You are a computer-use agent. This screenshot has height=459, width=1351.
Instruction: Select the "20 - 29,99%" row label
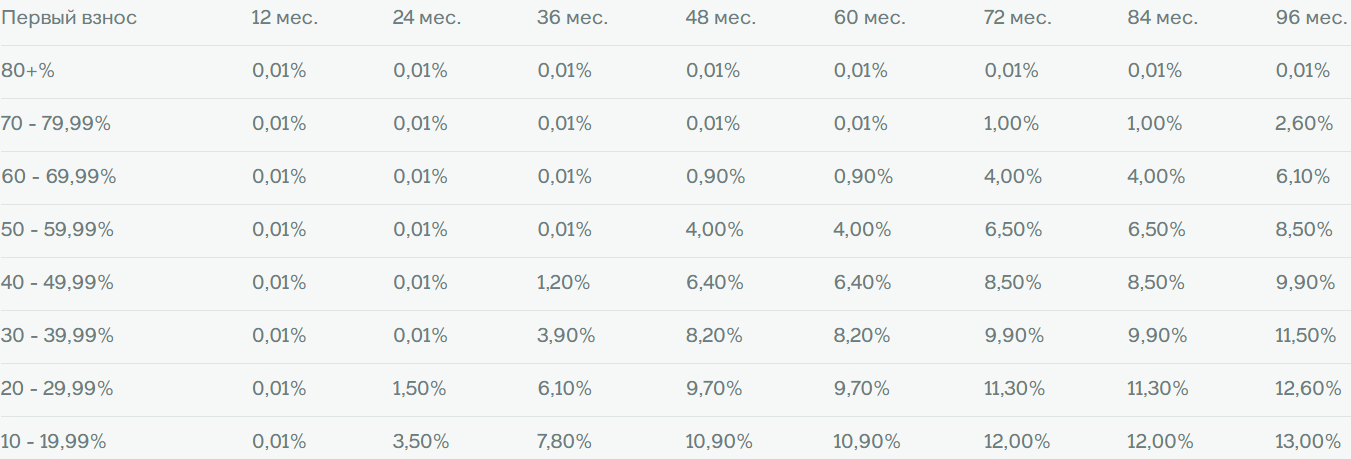point(57,388)
